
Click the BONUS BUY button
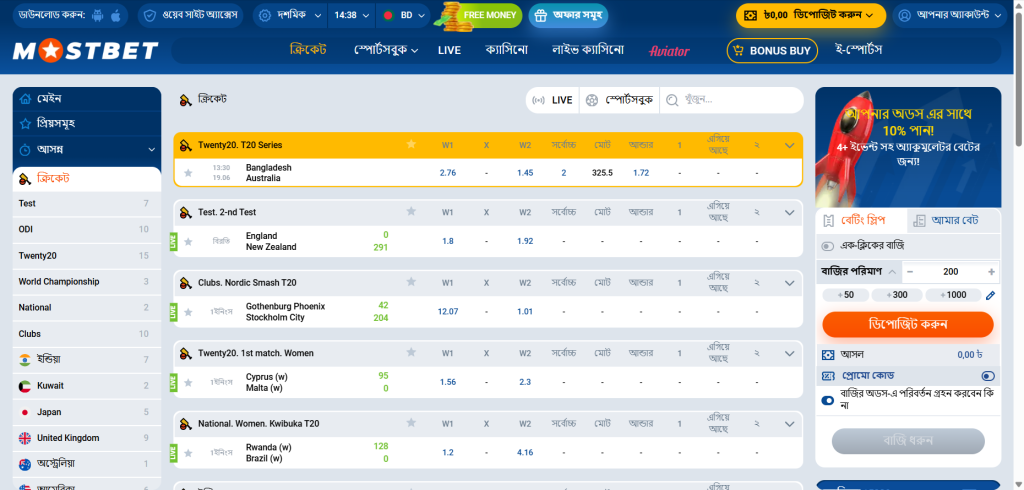pyautogui.click(x=772, y=50)
